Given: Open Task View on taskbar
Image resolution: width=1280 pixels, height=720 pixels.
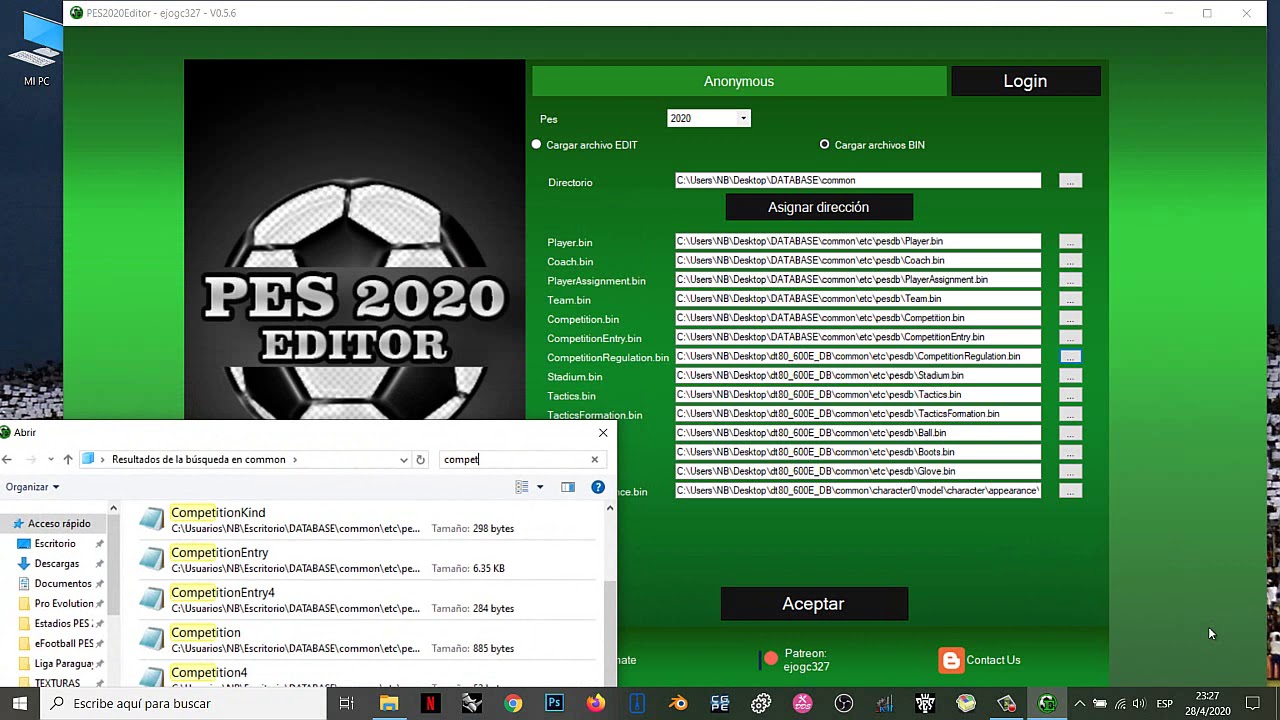Looking at the screenshot, I should (x=346, y=703).
